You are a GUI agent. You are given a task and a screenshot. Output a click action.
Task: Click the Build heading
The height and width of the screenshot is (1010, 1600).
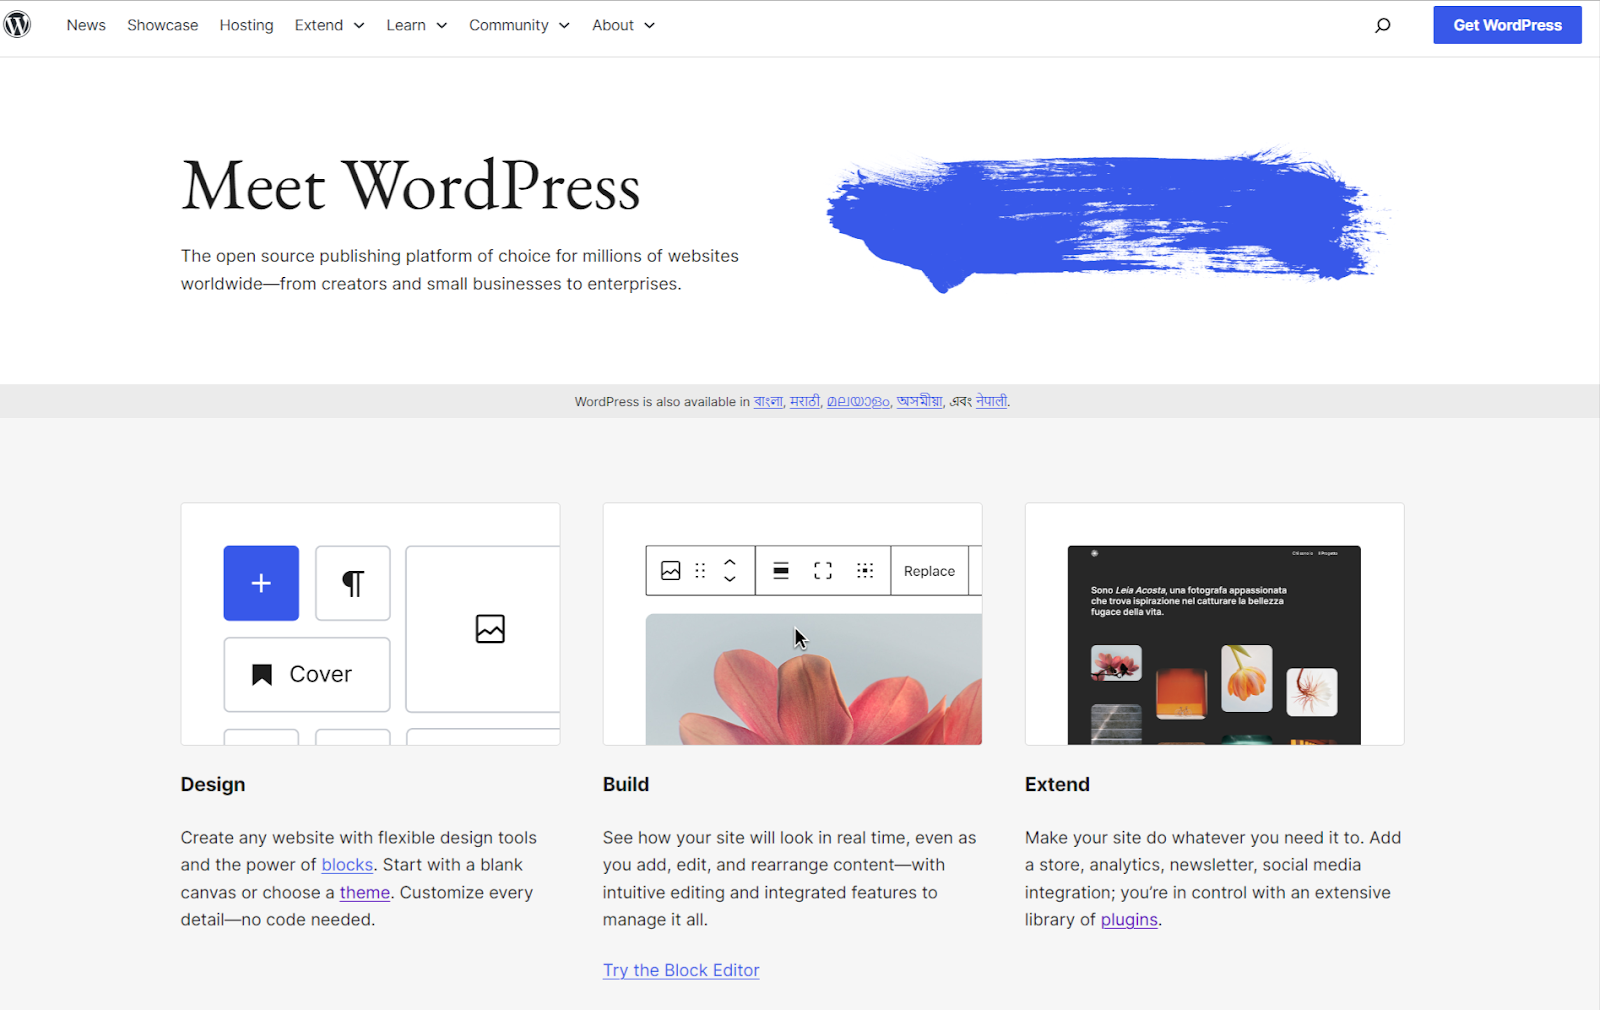point(626,785)
